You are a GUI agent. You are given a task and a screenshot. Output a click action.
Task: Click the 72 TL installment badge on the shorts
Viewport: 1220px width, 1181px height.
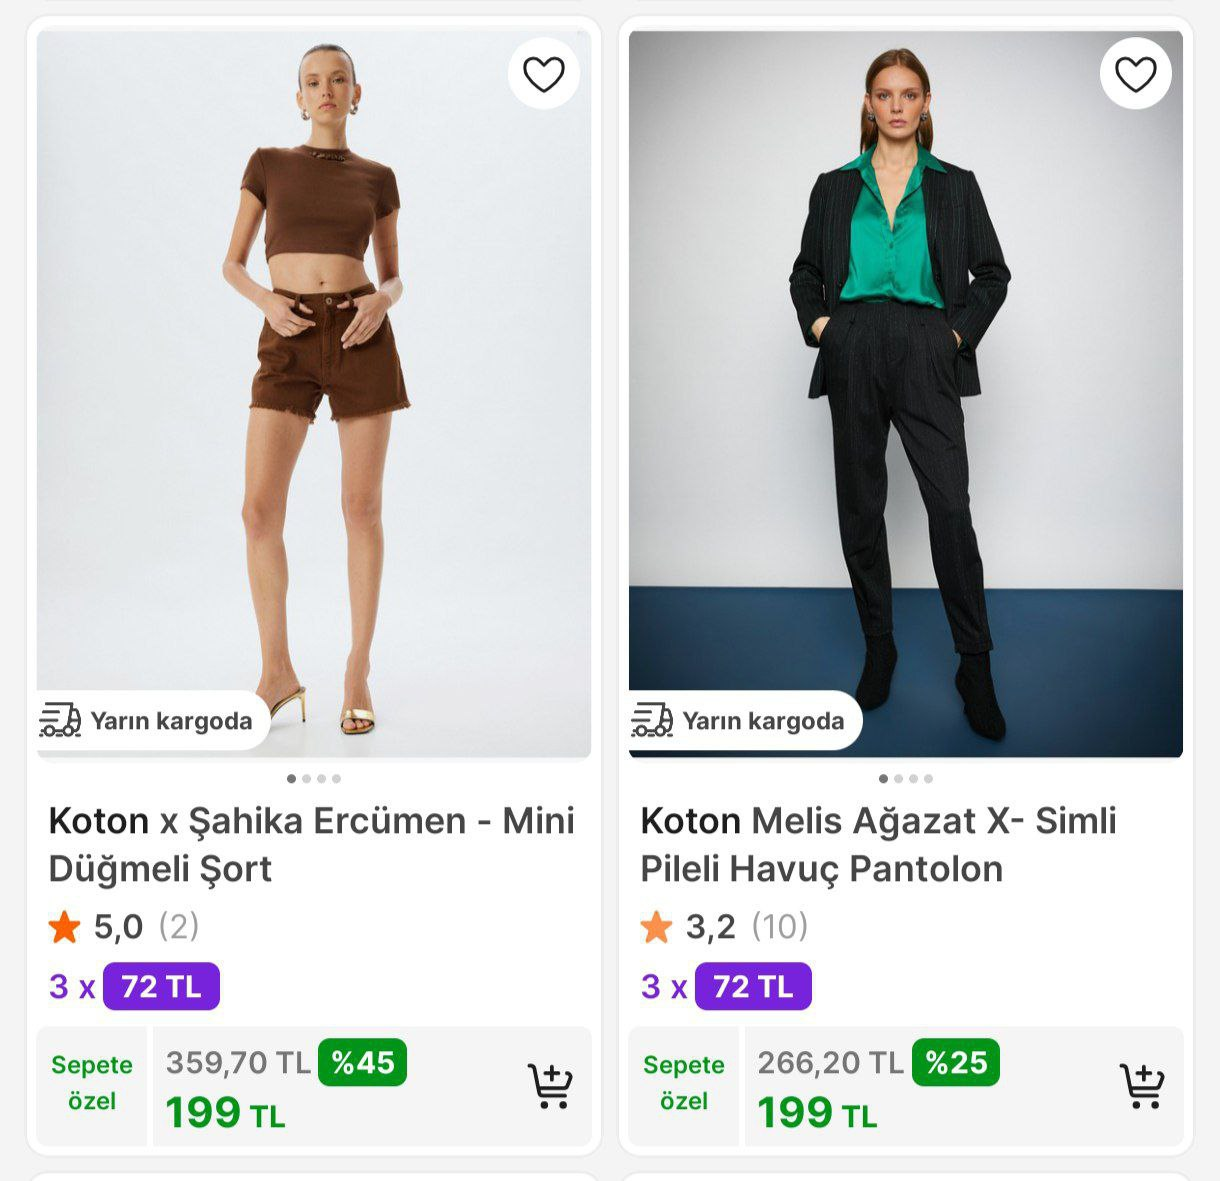(x=162, y=988)
